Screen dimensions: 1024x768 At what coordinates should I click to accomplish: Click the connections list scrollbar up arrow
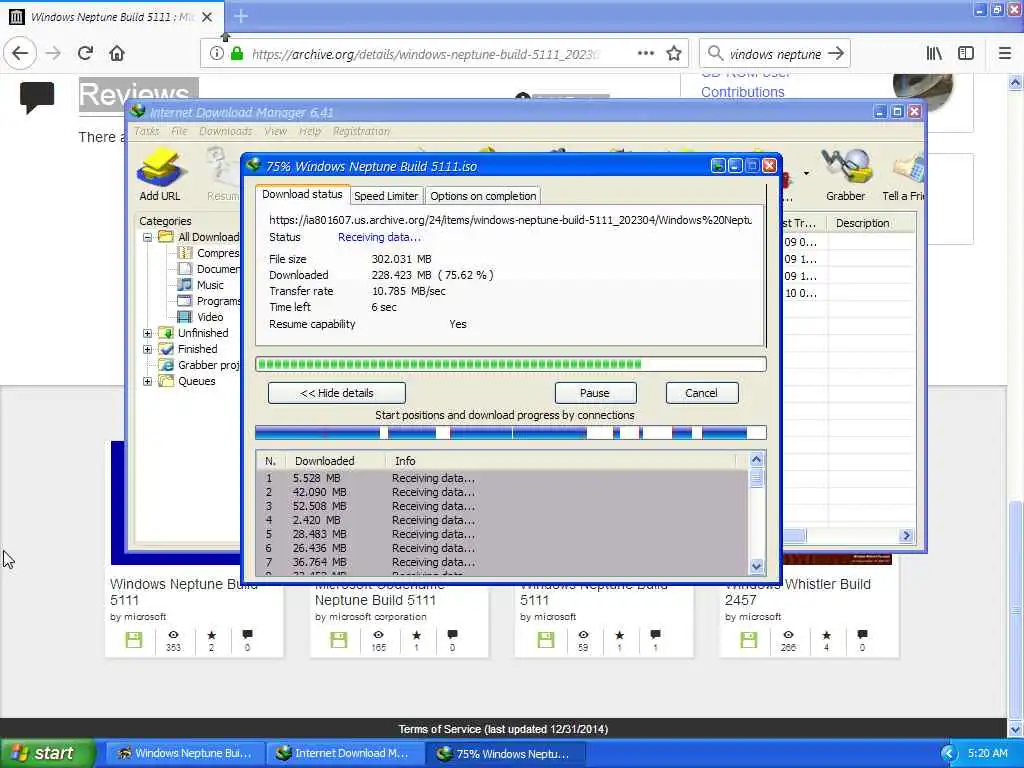[756, 460]
